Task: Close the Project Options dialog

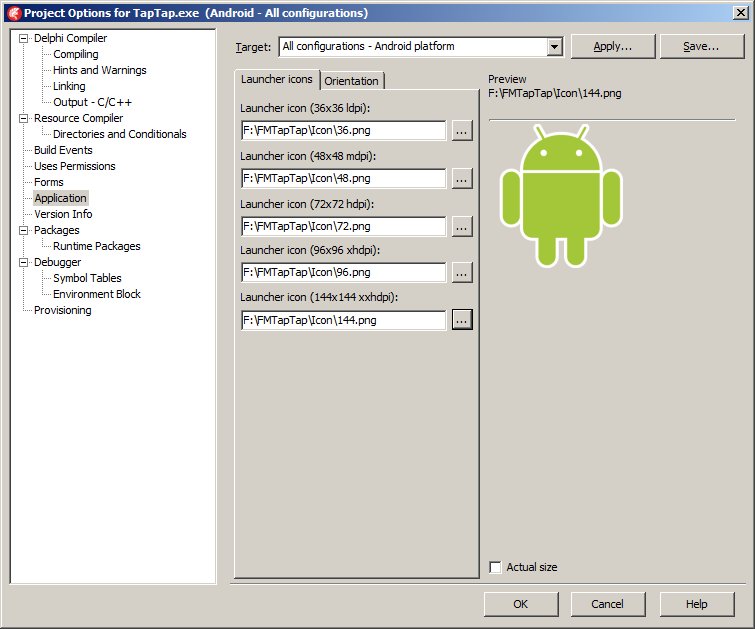Action: 740,13
